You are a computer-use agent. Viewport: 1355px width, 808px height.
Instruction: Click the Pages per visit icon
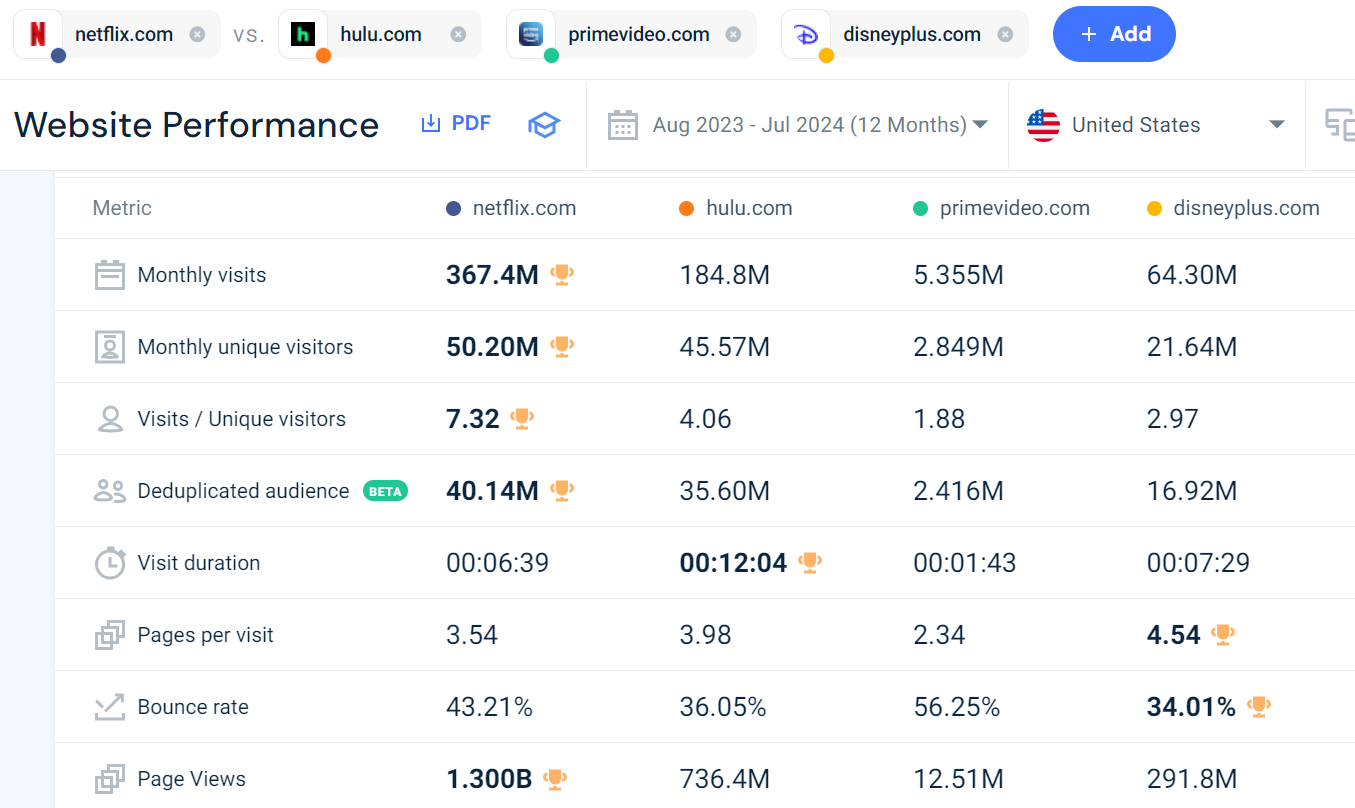click(x=109, y=635)
